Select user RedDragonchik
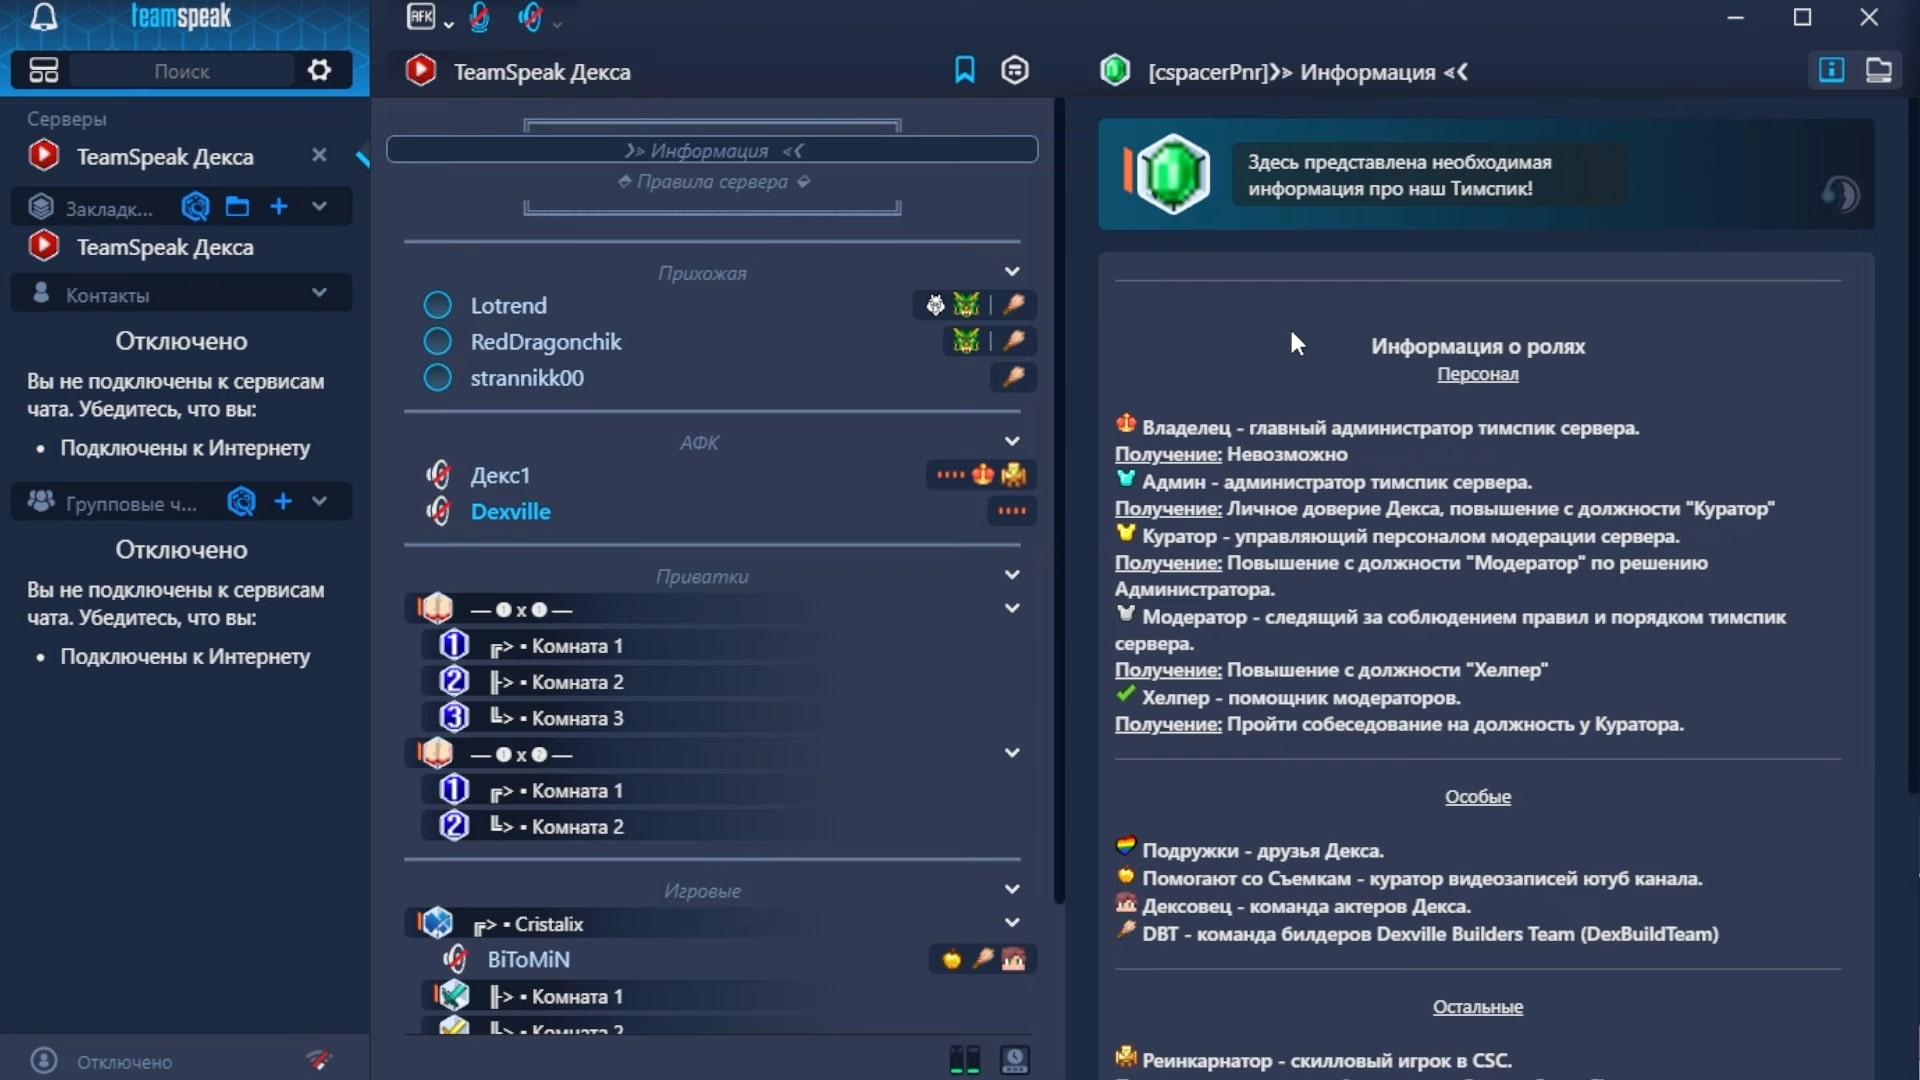This screenshot has height=1080, width=1920. pyautogui.click(x=546, y=342)
